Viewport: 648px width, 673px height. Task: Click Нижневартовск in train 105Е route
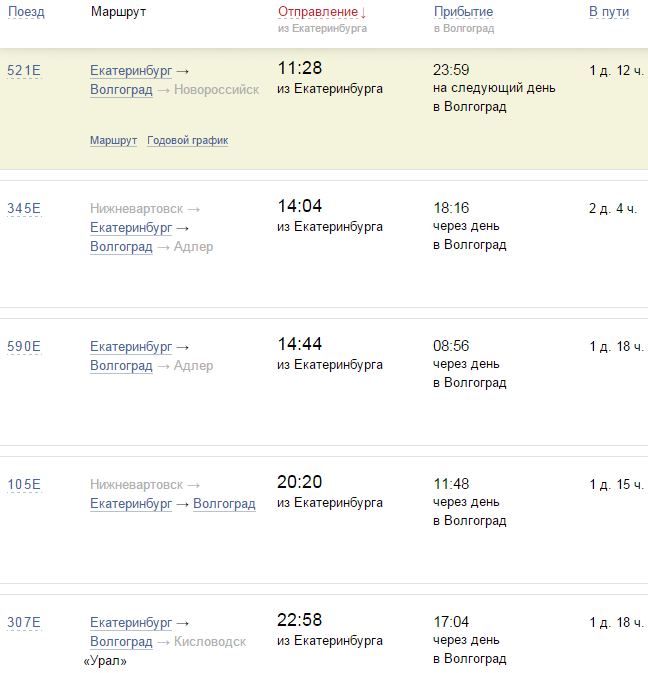137,485
